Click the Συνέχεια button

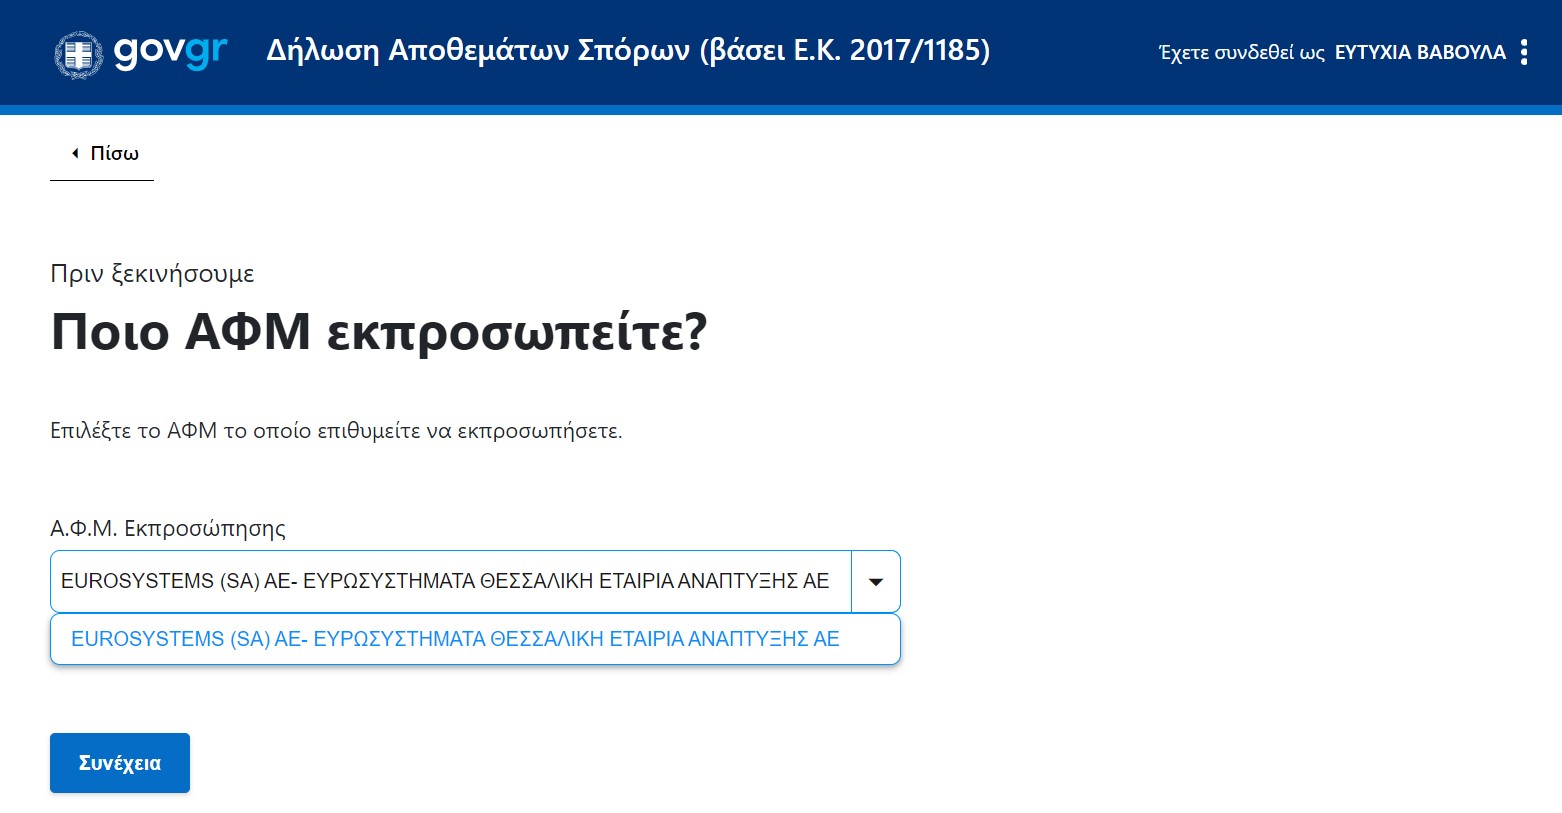click(x=120, y=763)
